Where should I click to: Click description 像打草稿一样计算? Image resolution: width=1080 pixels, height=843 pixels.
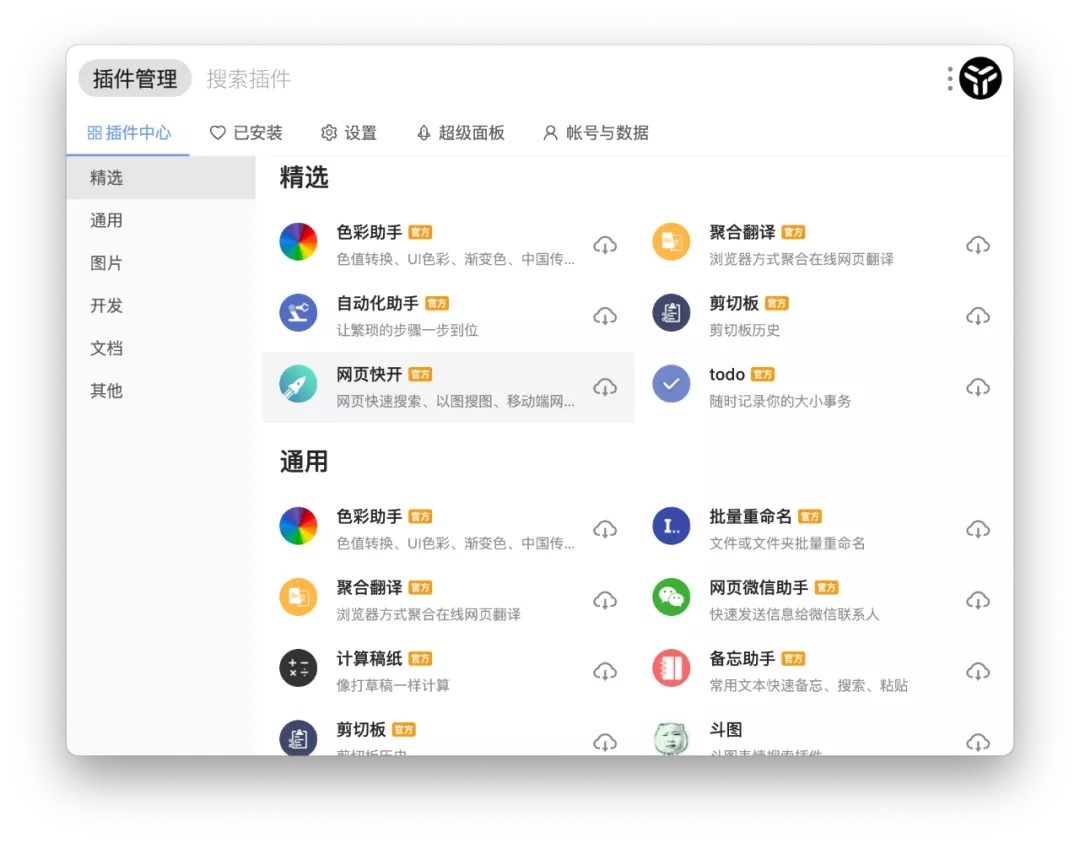(393, 685)
